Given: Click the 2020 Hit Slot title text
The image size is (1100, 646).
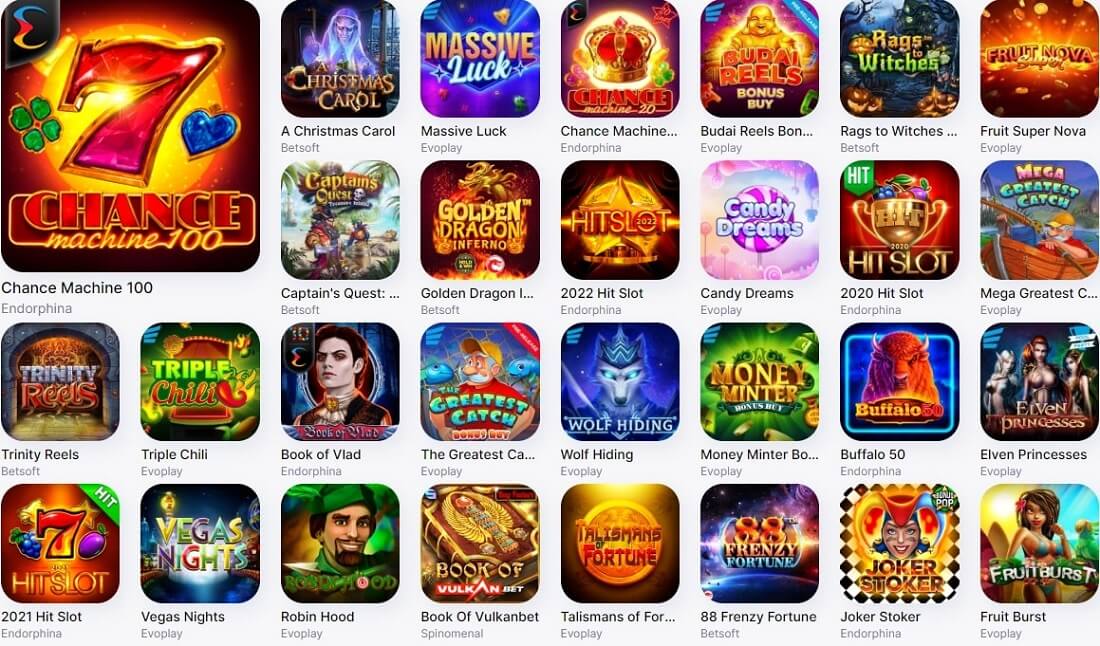Looking at the screenshot, I should pyautogui.click(x=882, y=293).
